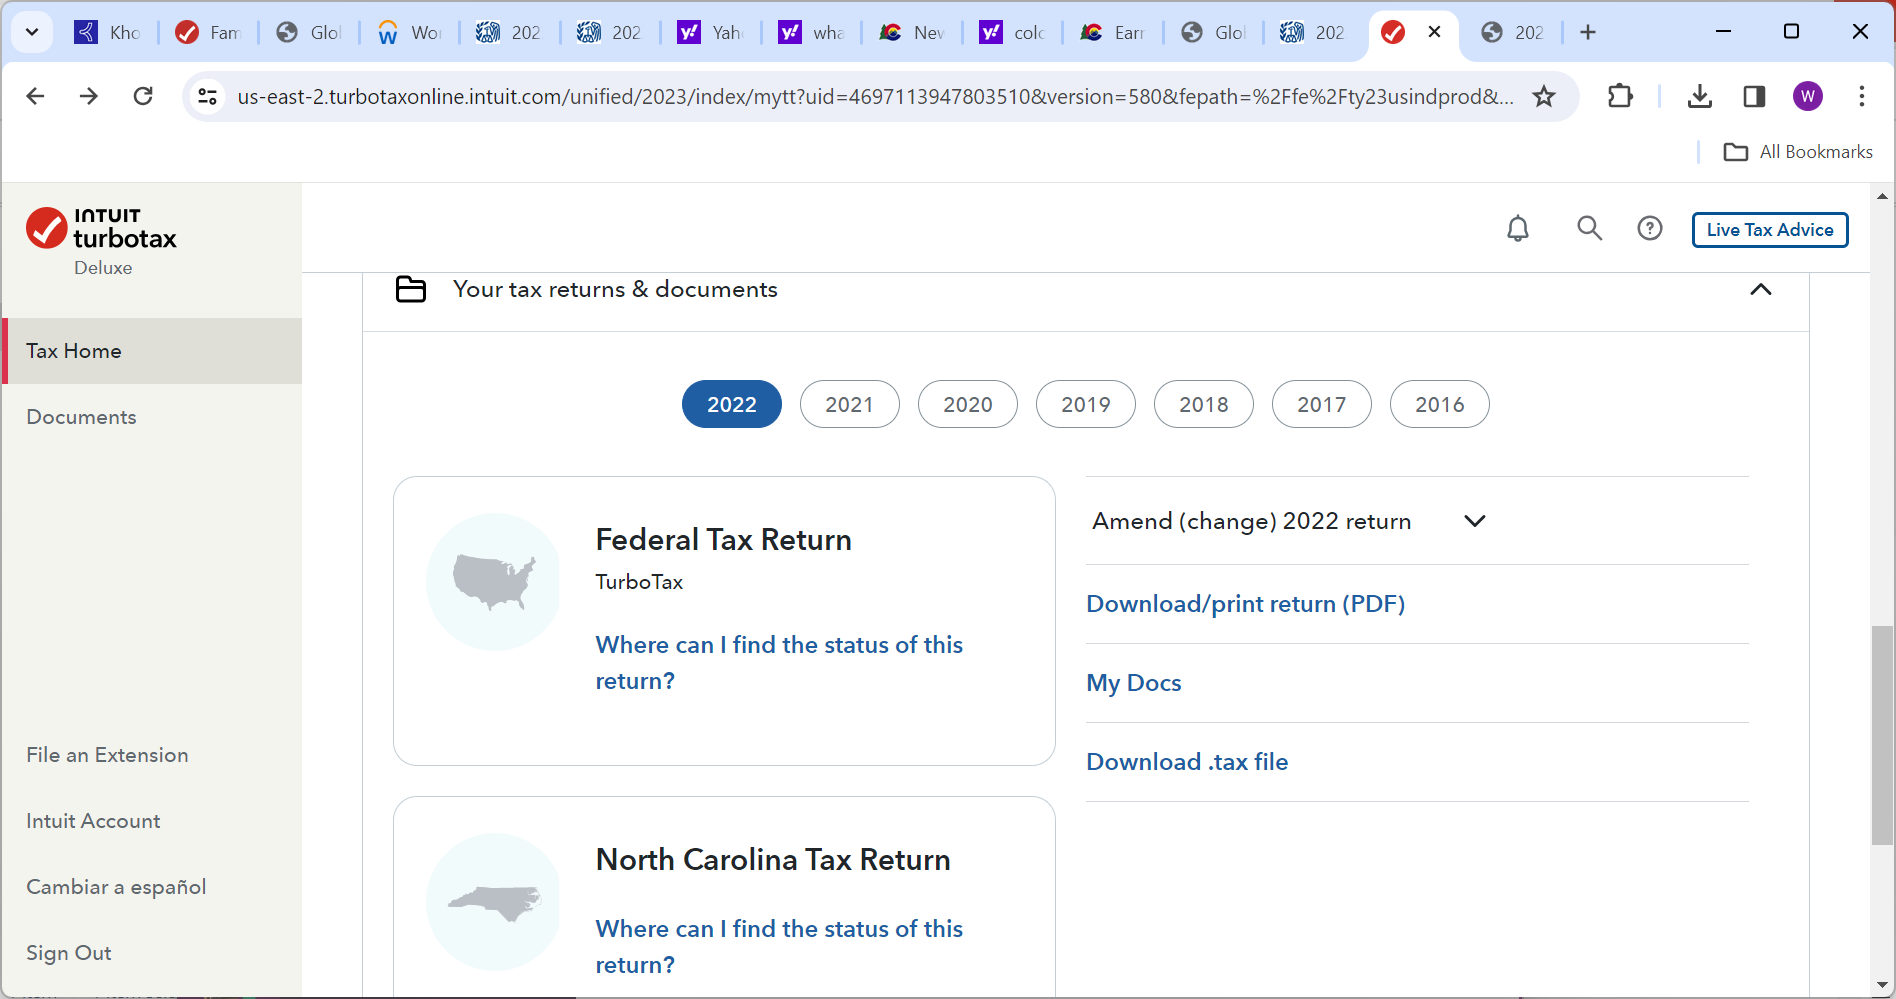Click the folder icon beside Your tax returns

coord(410,289)
